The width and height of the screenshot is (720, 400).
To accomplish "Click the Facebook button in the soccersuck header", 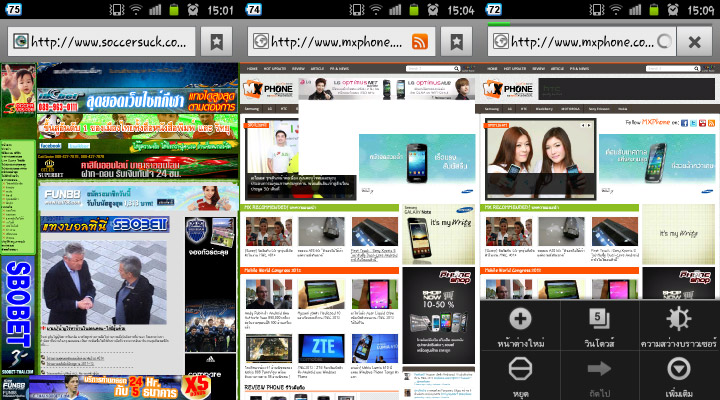I will coord(51,146).
